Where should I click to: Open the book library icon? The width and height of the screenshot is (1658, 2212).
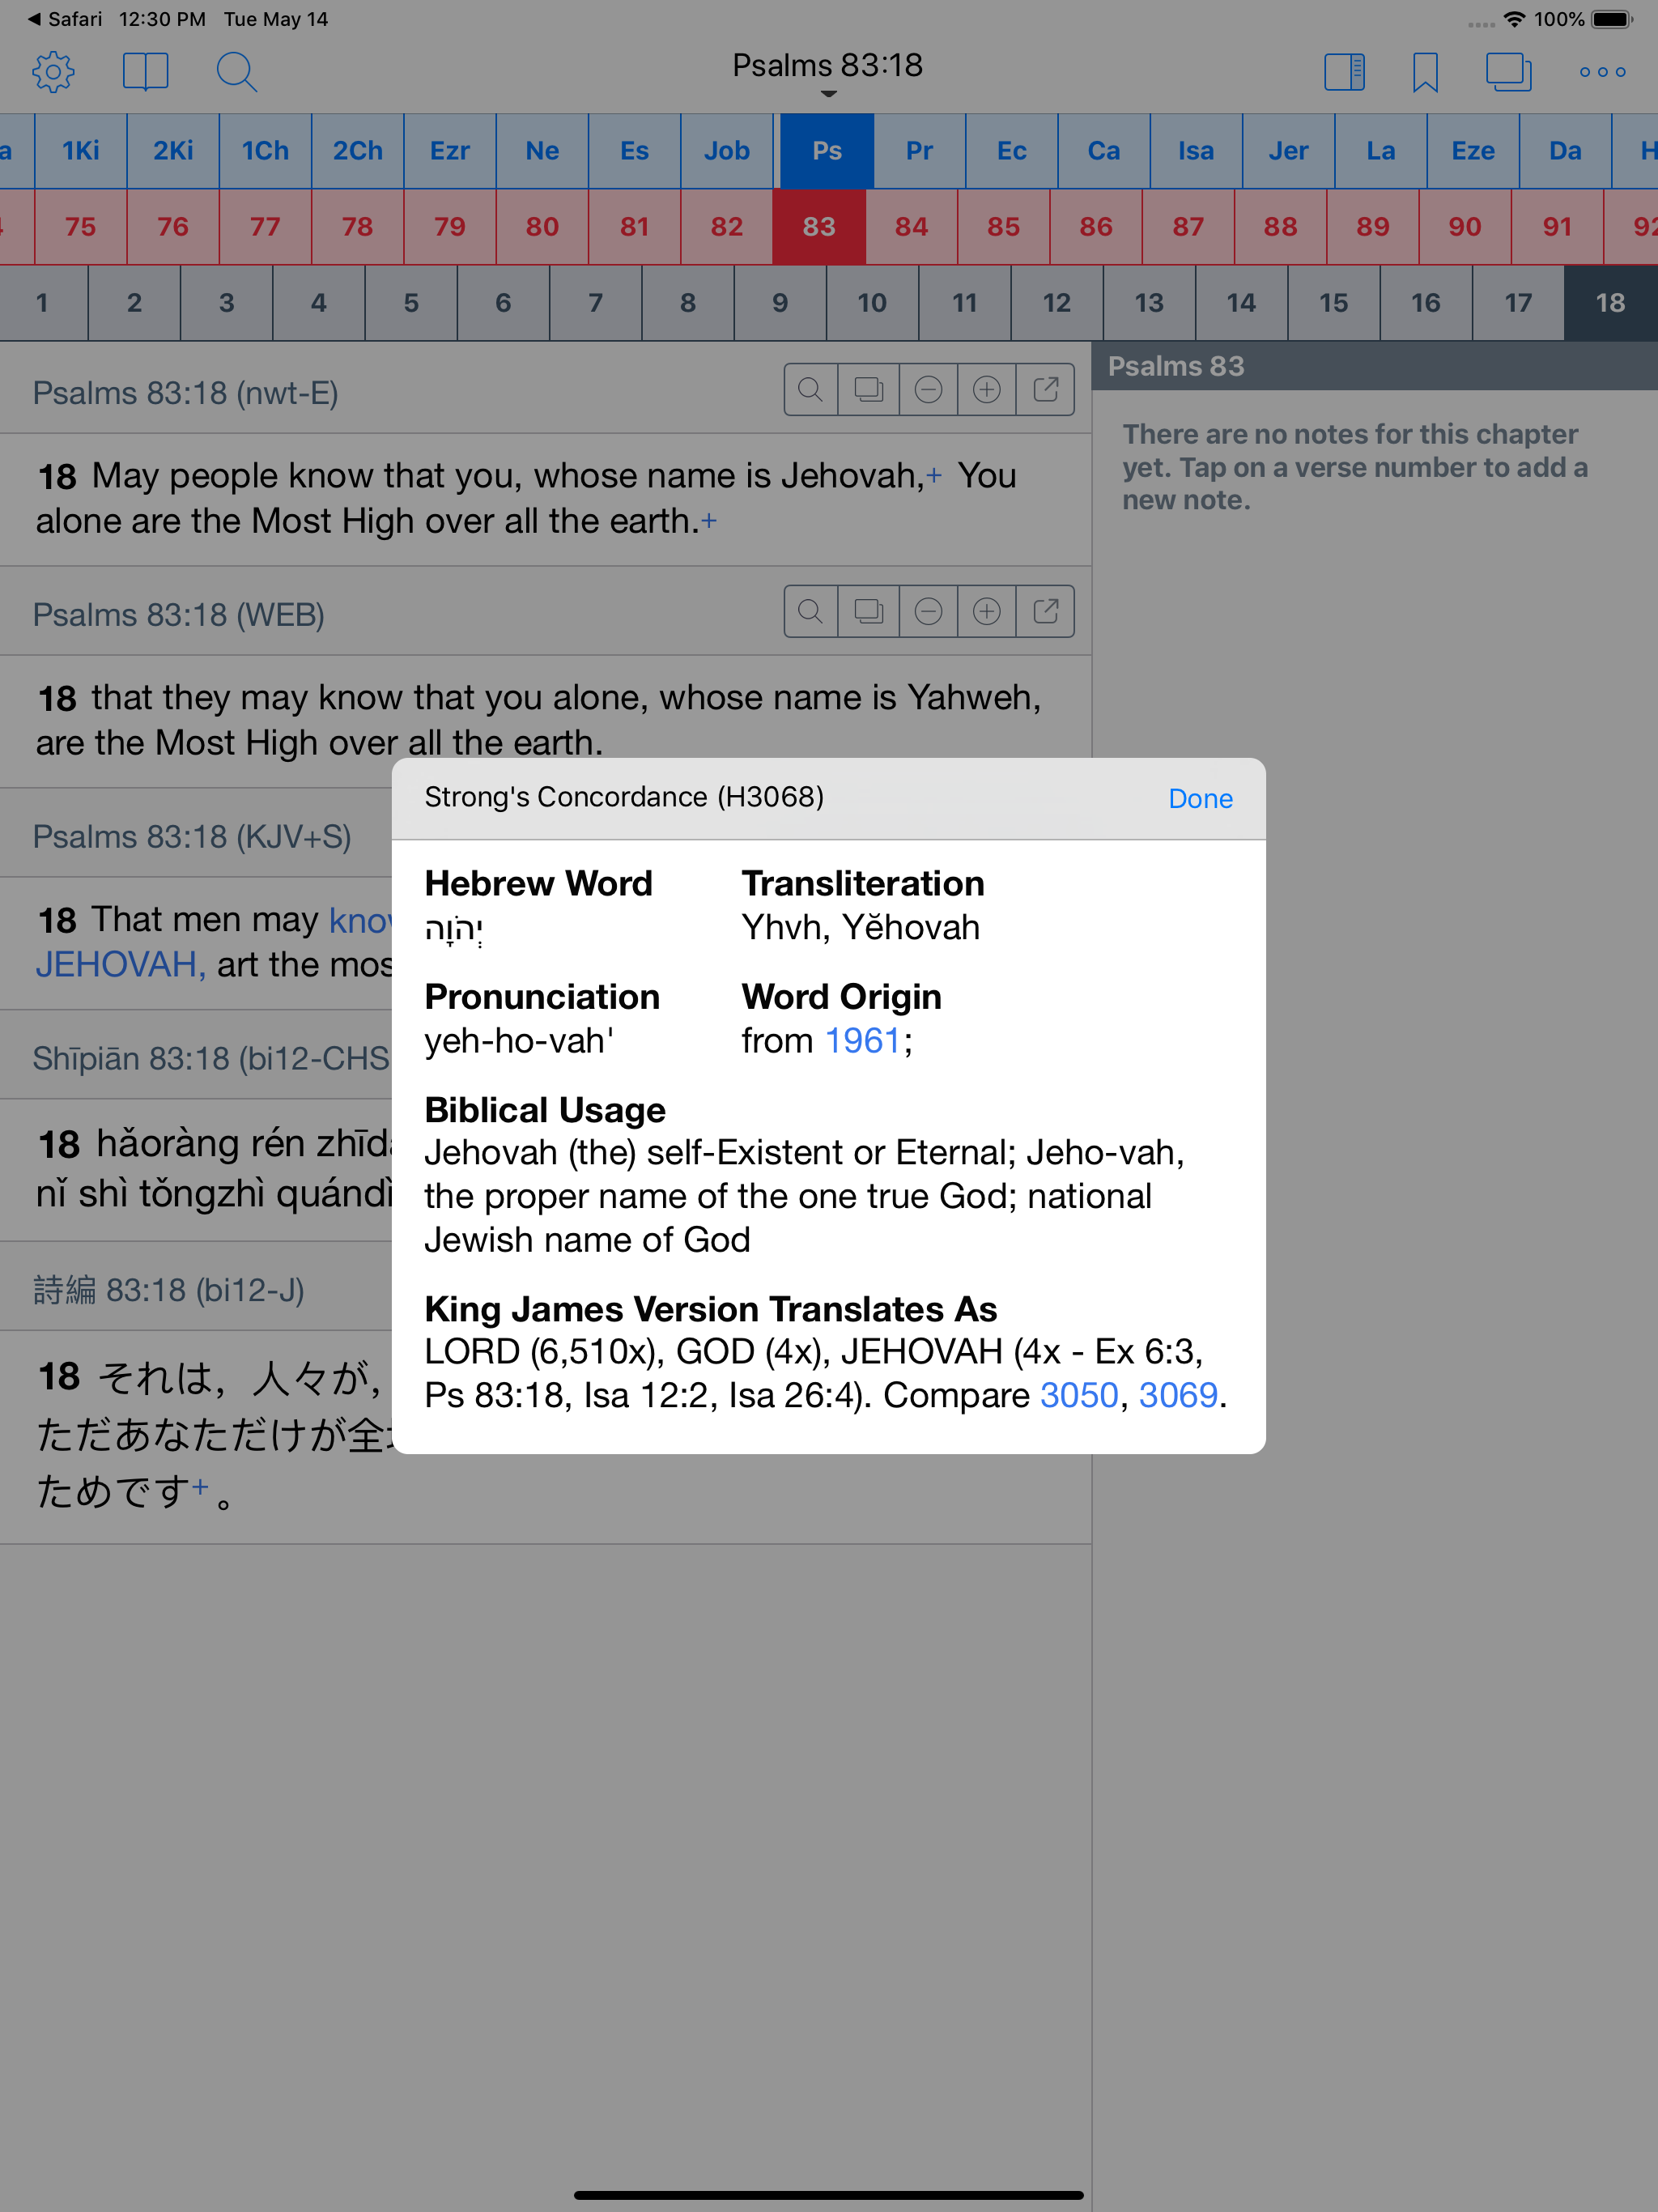coord(145,72)
